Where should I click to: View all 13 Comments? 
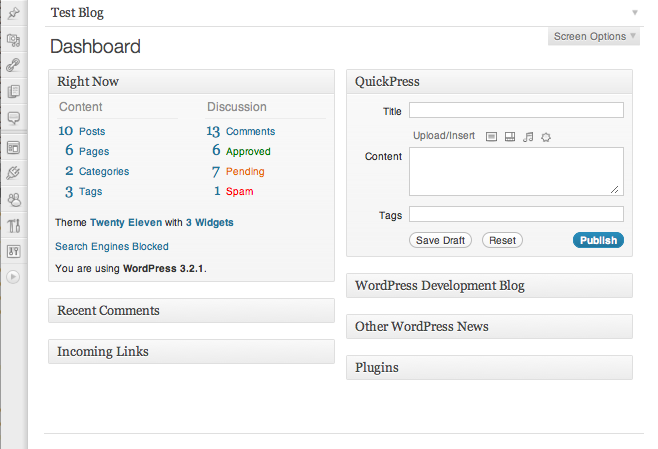coord(241,131)
